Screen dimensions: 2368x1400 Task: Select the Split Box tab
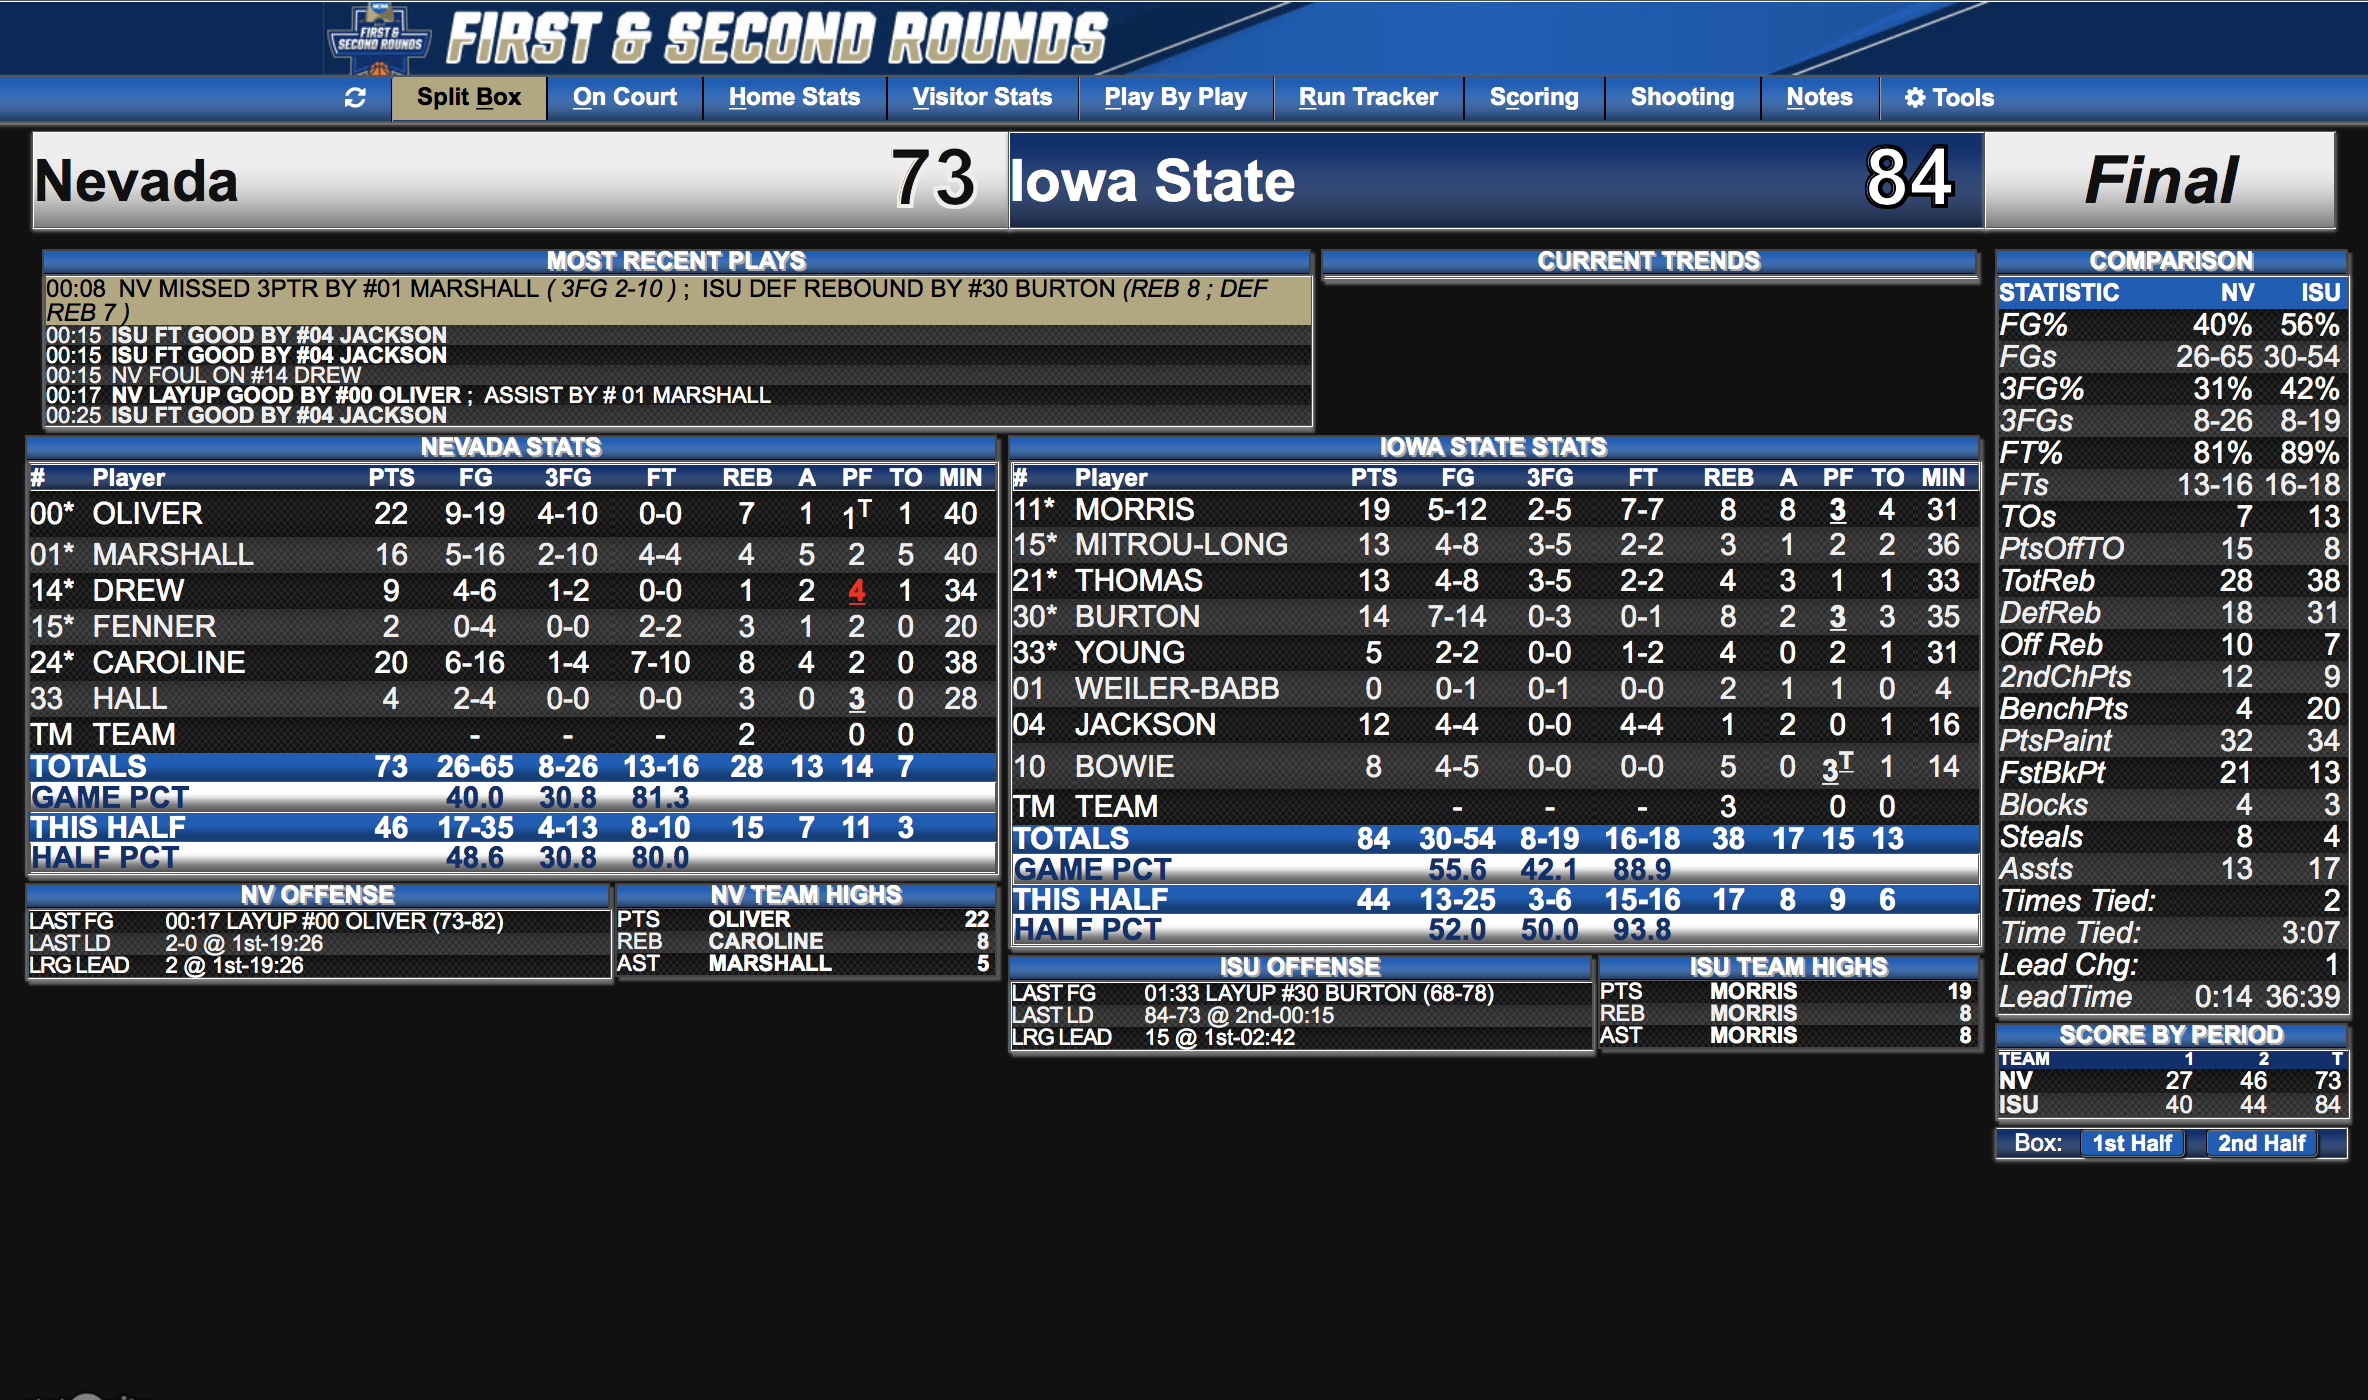pyautogui.click(x=469, y=98)
